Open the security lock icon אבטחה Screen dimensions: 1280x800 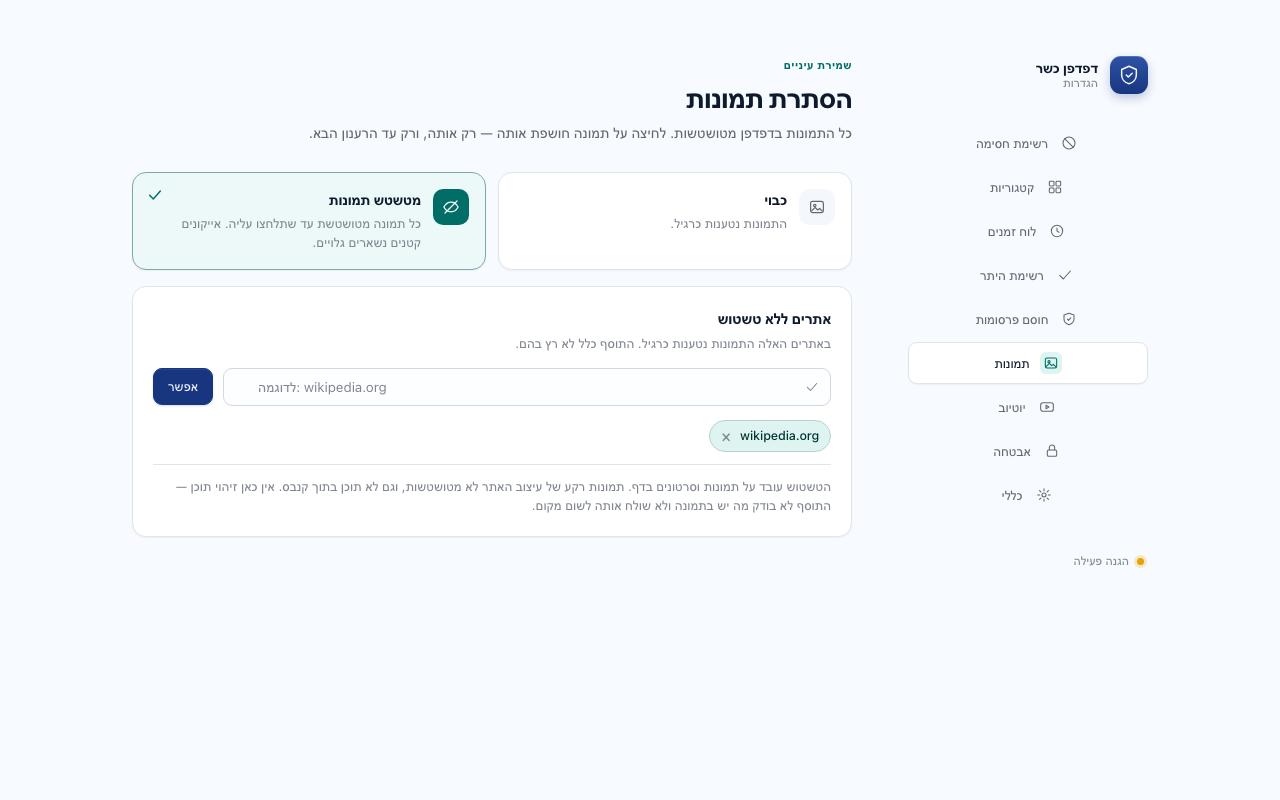[1052, 451]
